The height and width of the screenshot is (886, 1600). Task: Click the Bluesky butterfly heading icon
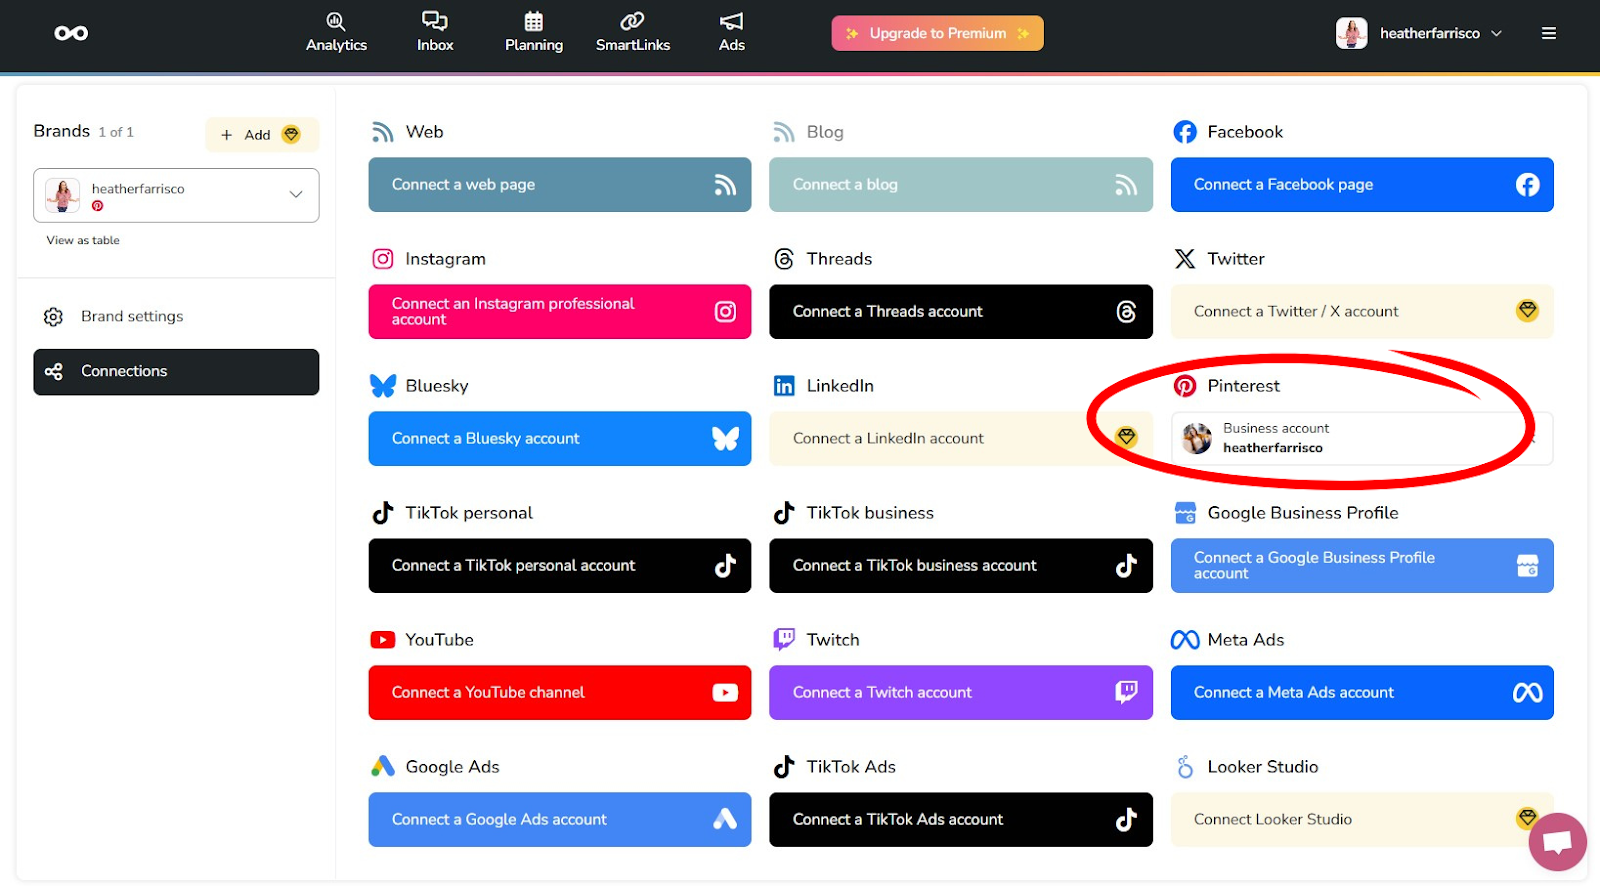[x=383, y=386]
